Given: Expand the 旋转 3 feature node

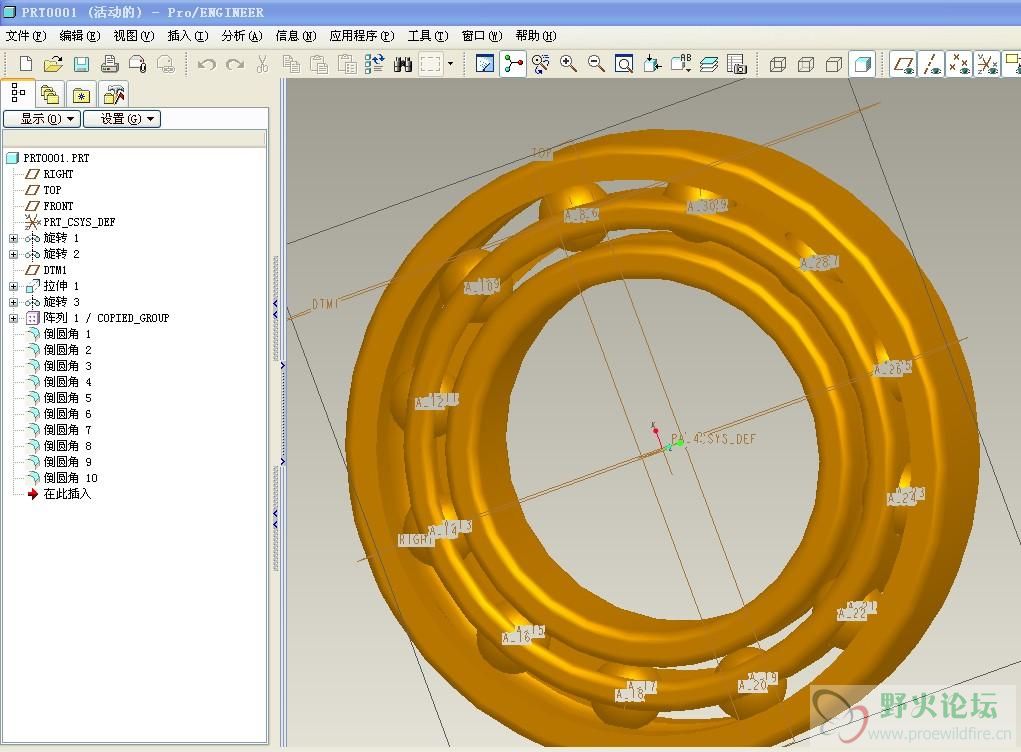Looking at the screenshot, I should (x=13, y=302).
